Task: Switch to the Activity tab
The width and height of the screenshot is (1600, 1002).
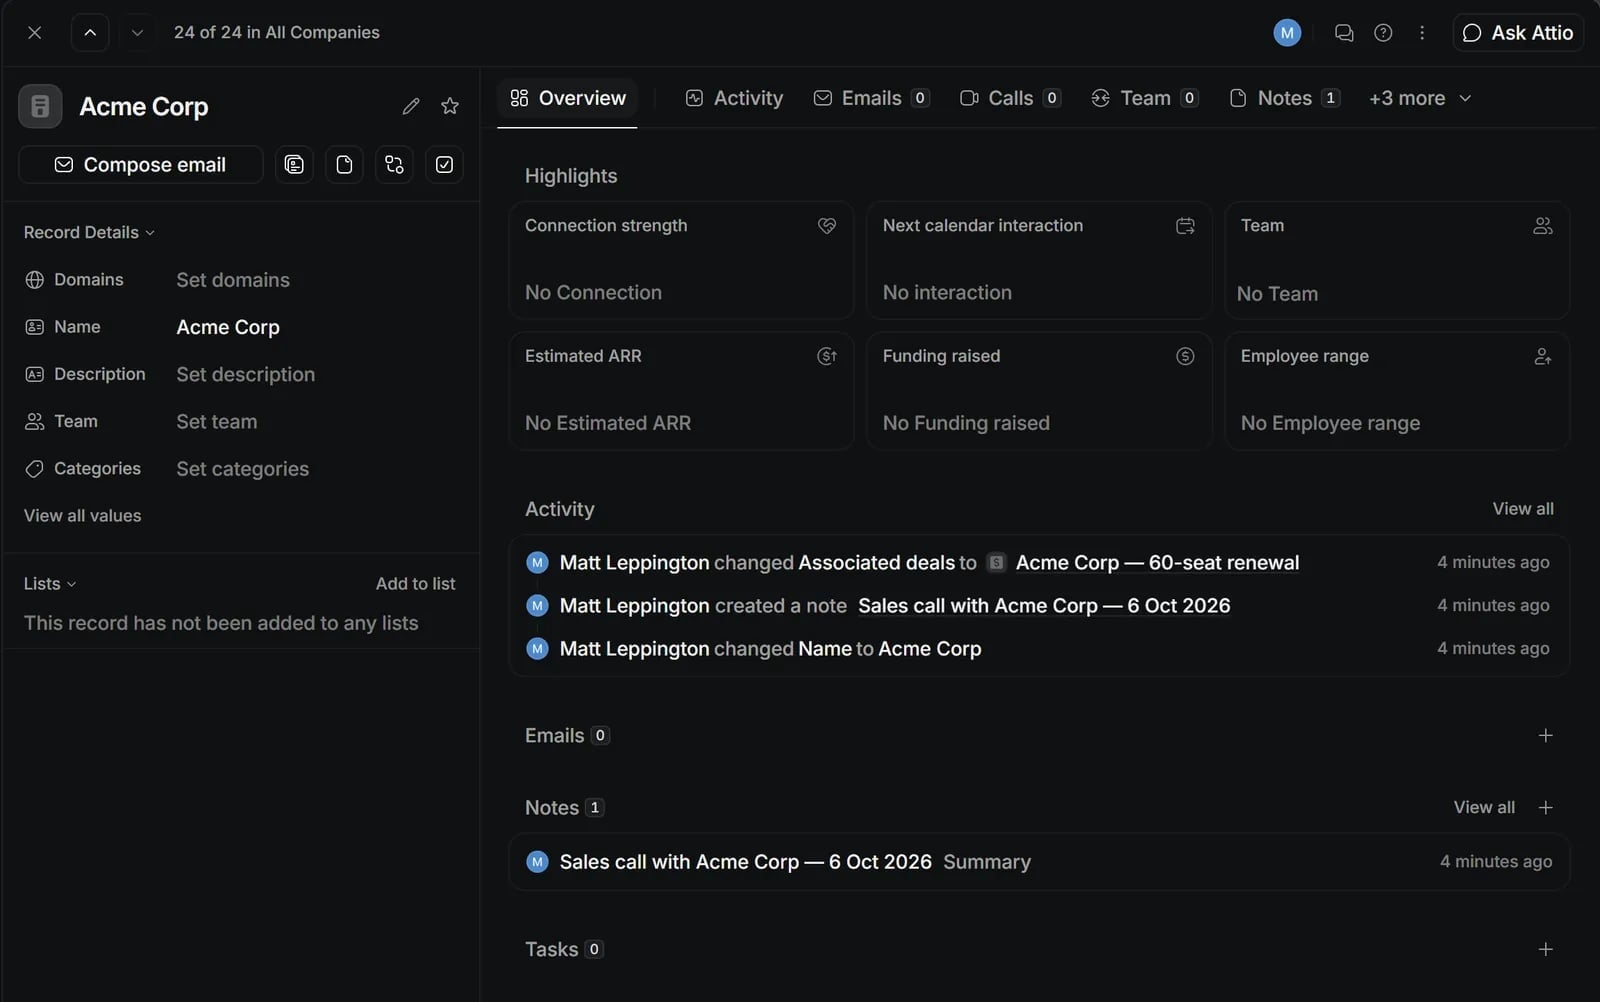Action: pos(734,98)
